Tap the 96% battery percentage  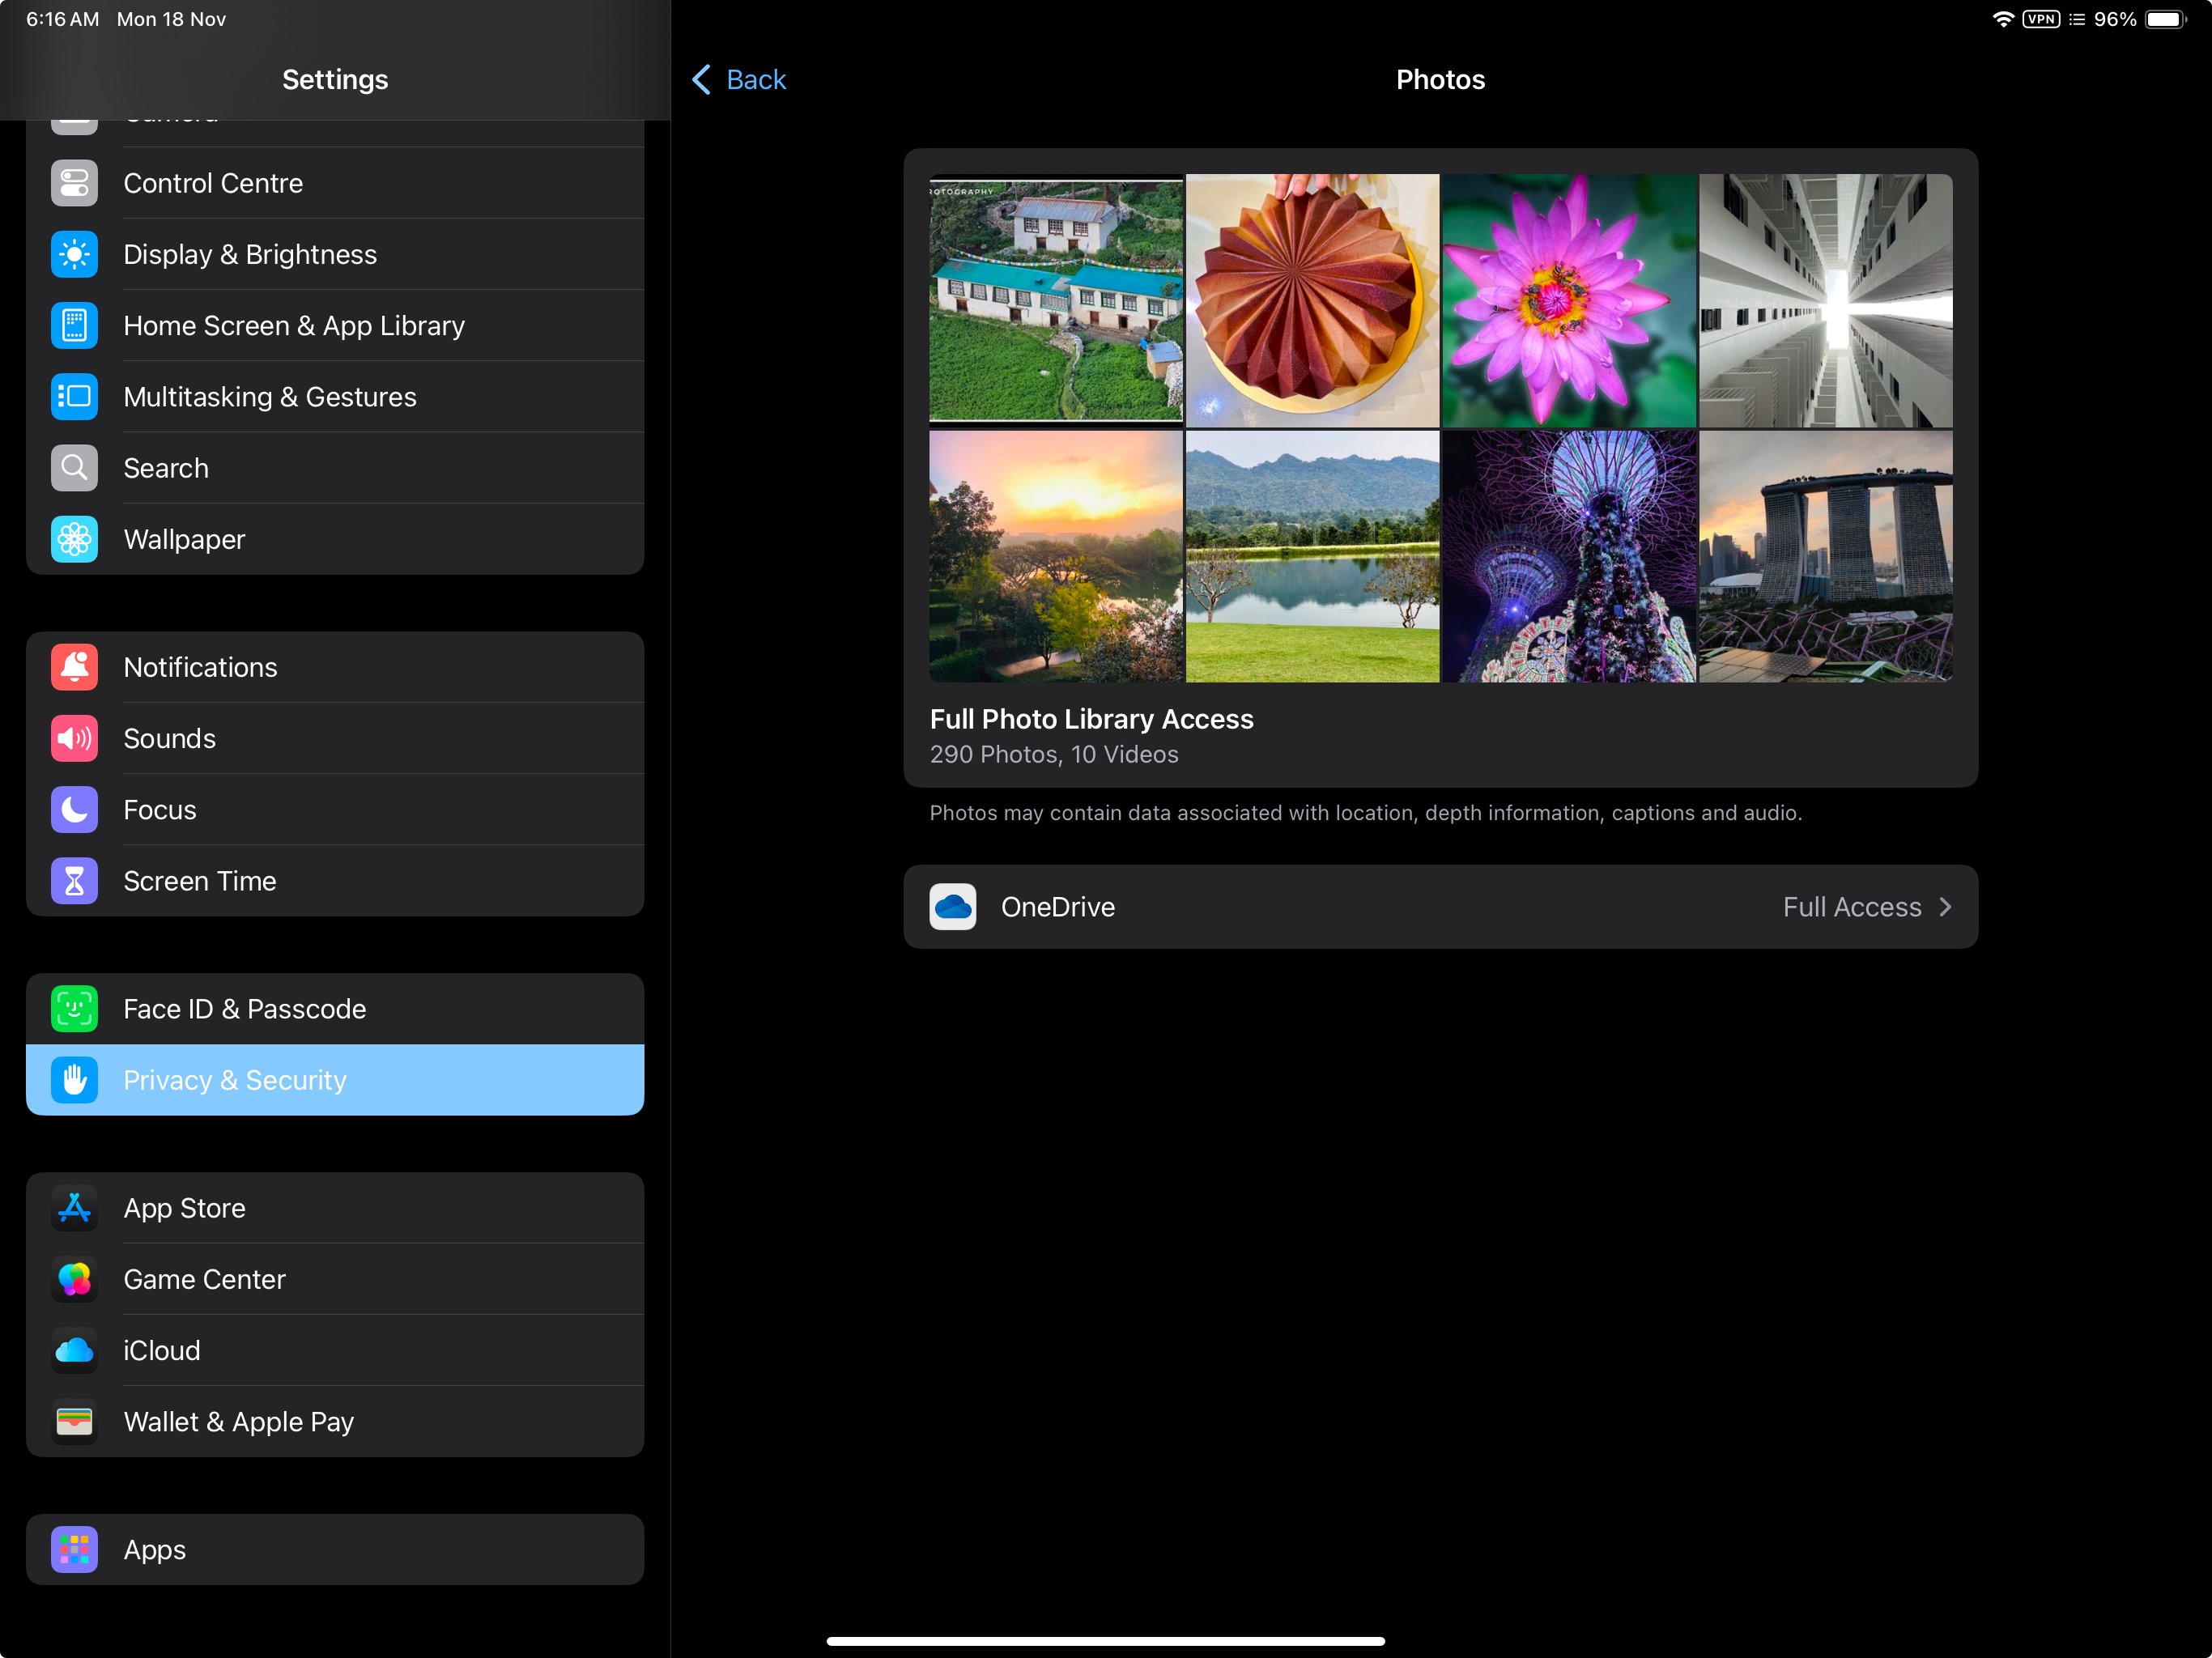pos(2115,19)
